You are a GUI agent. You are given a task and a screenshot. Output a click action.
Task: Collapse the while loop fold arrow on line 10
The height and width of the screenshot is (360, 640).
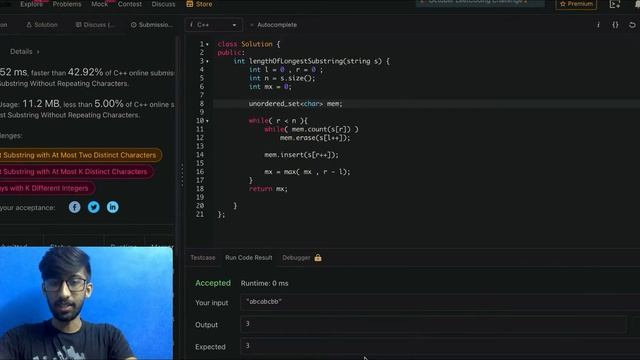coord(207,121)
